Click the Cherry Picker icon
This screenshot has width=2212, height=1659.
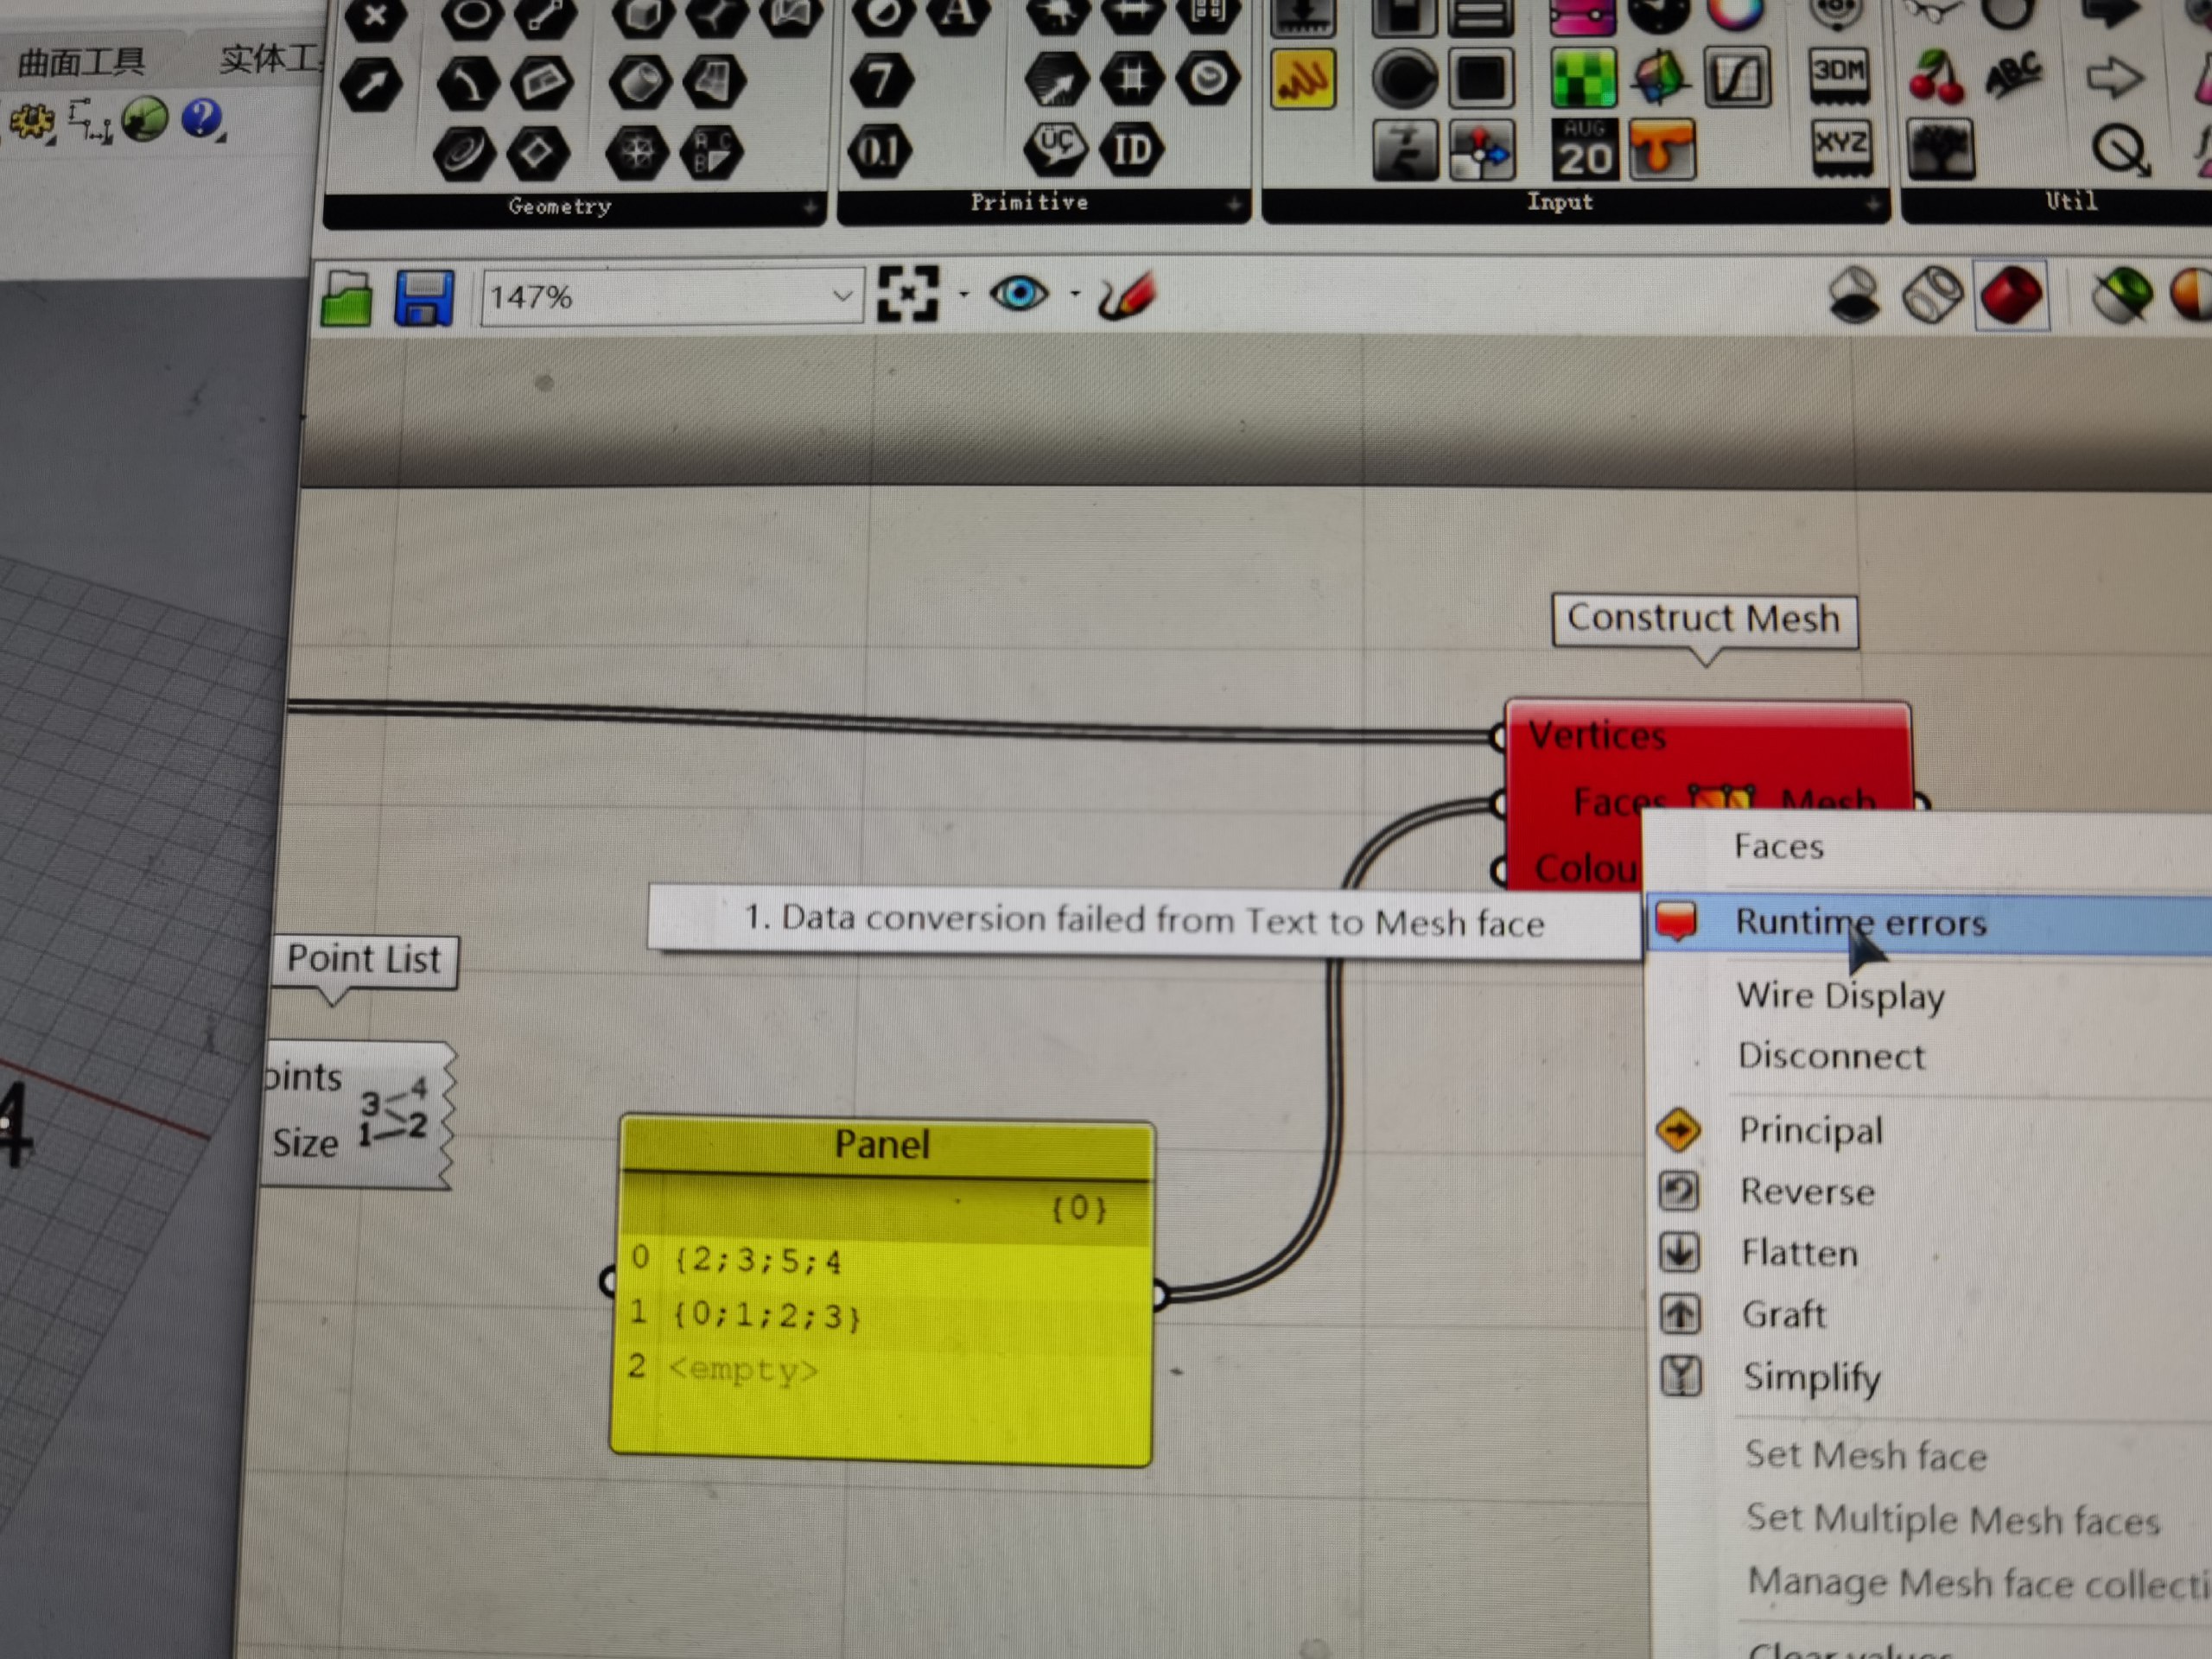point(1937,77)
